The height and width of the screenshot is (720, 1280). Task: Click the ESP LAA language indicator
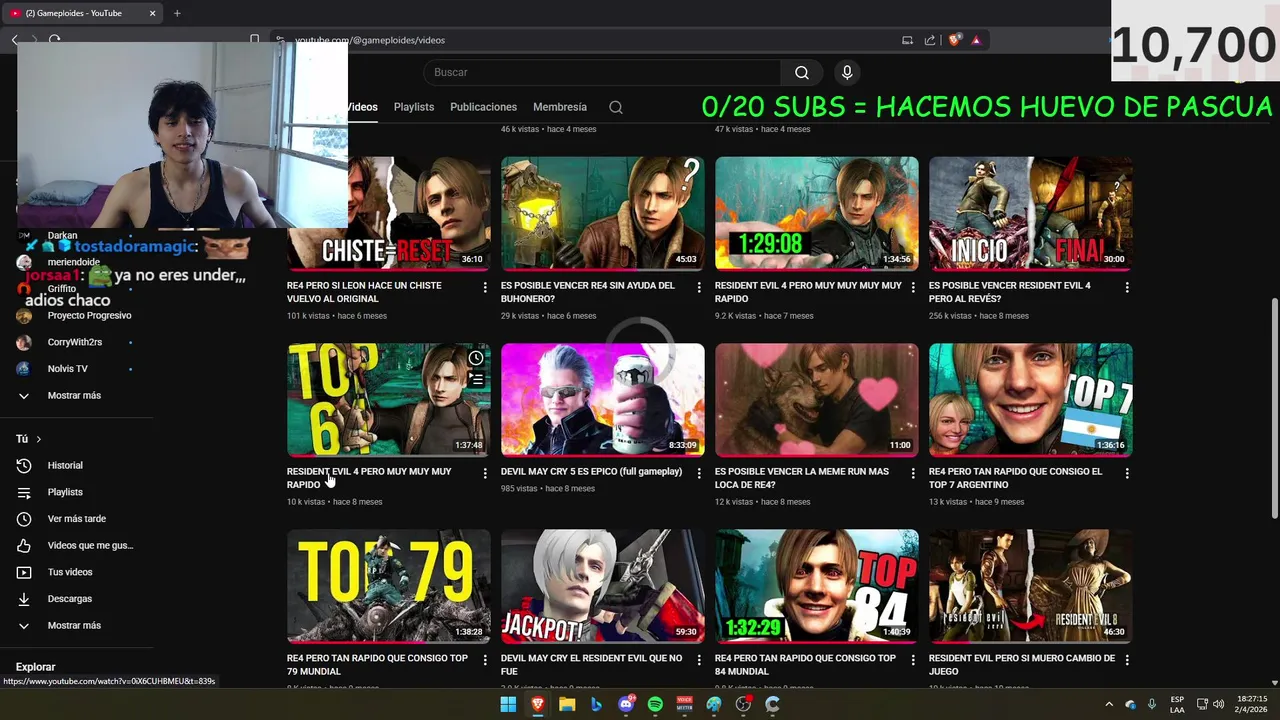tap(1177, 704)
